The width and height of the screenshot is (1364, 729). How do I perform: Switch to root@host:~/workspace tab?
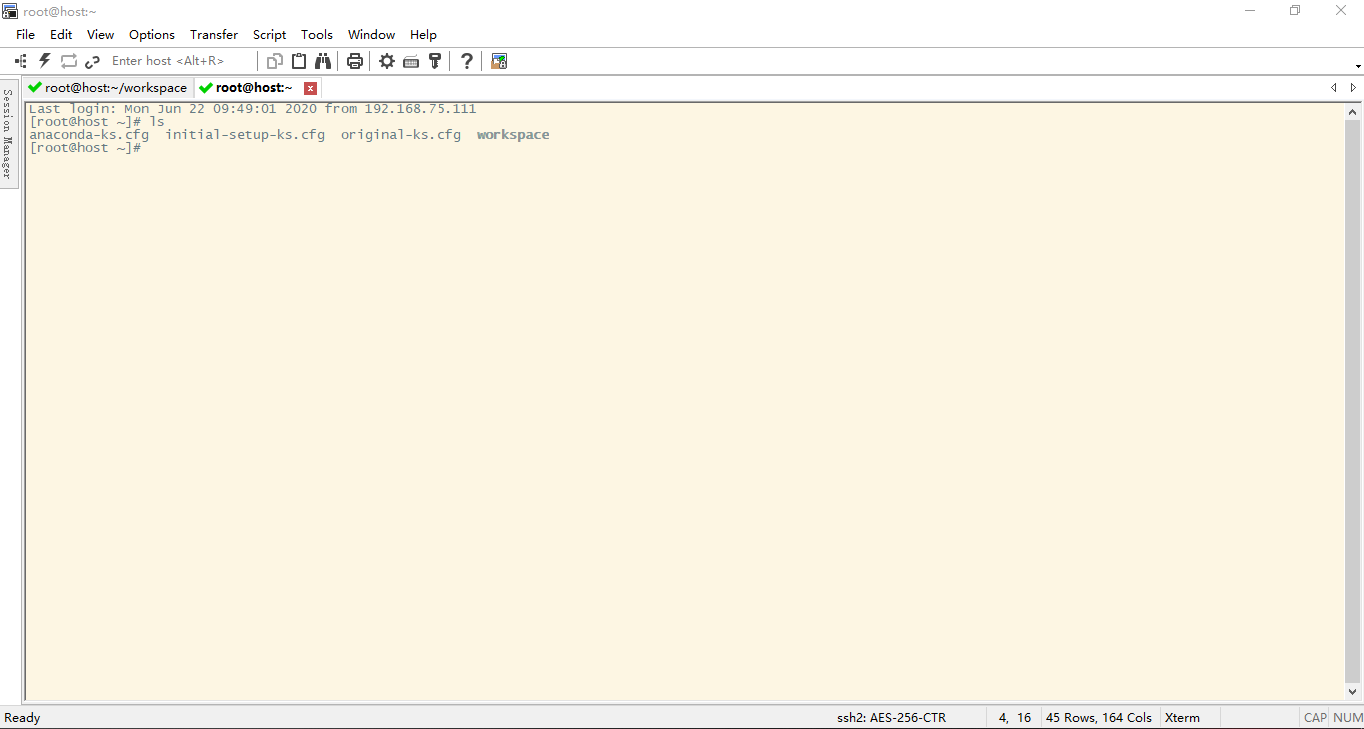coord(108,88)
